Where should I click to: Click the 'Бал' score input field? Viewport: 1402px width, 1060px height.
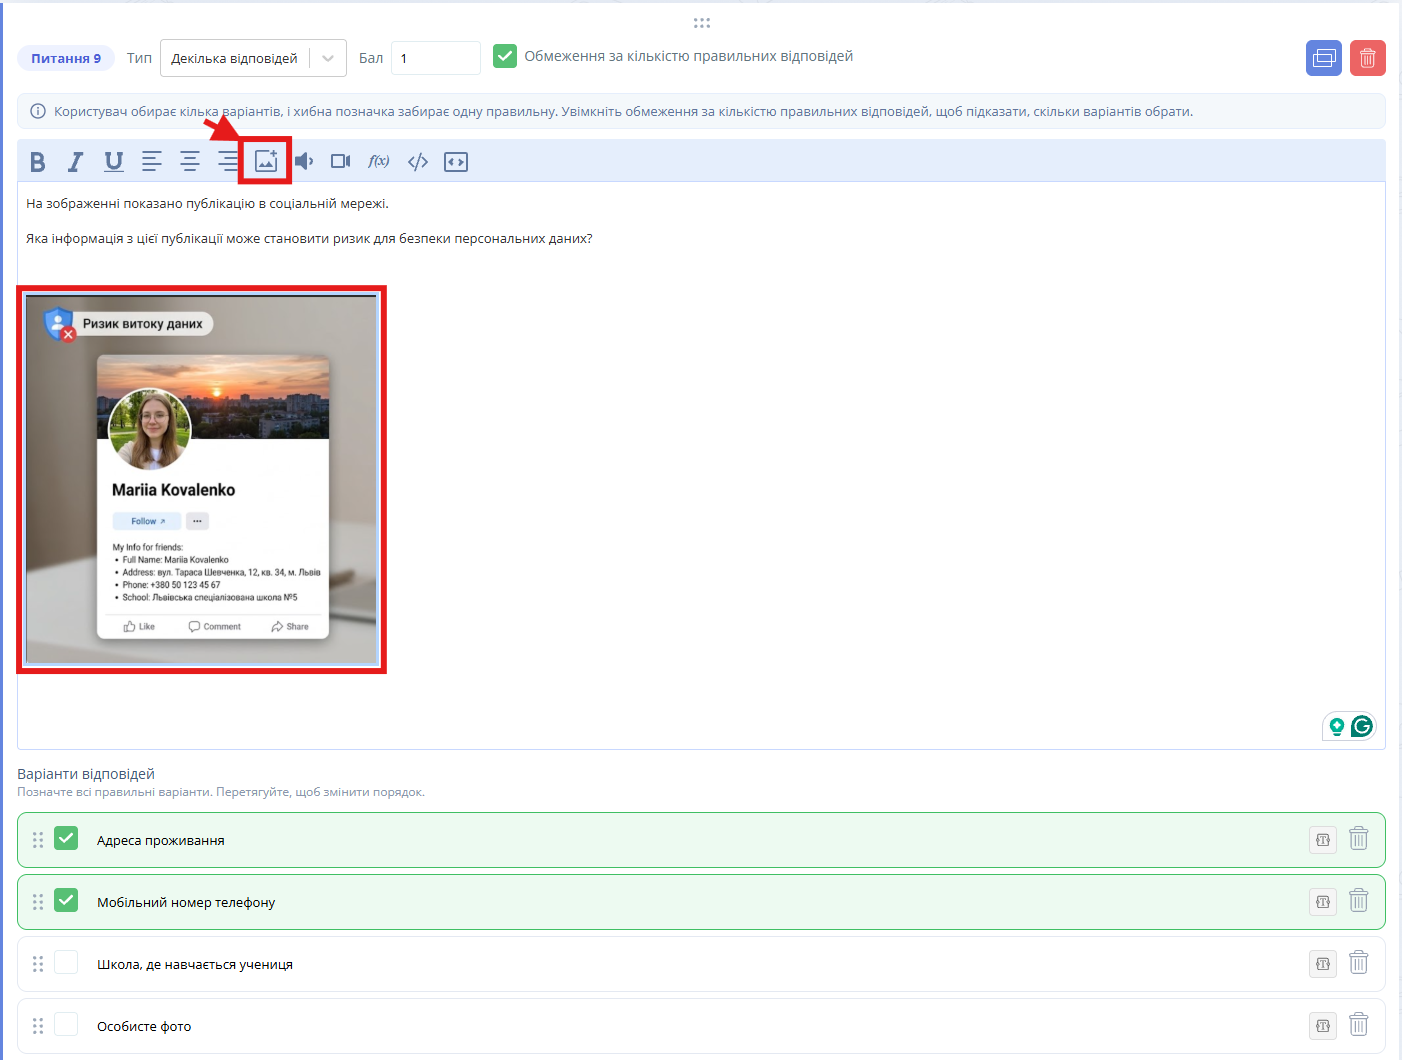[x=436, y=58]
